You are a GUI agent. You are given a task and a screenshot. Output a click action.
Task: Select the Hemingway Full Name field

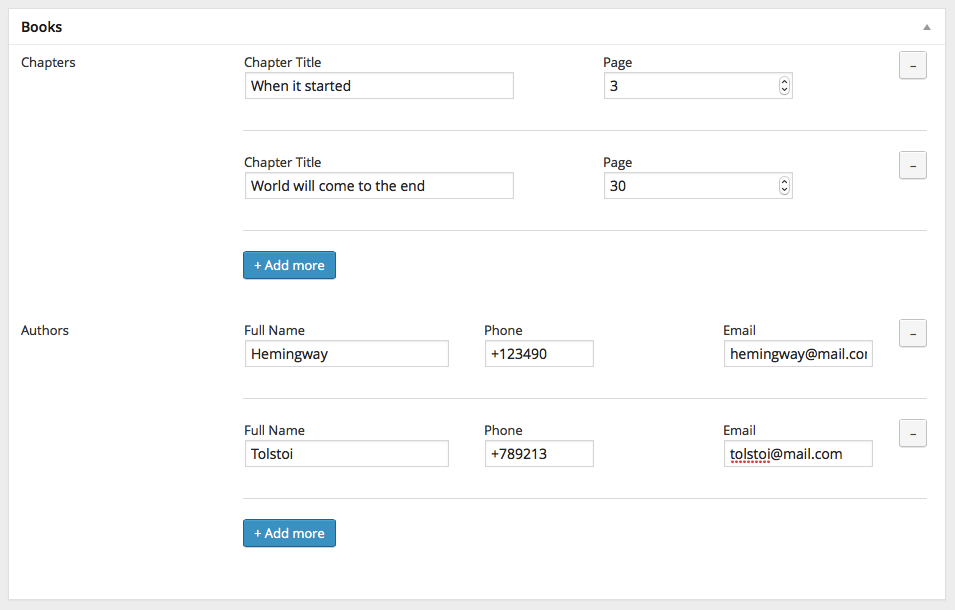[x=346, y=354]
